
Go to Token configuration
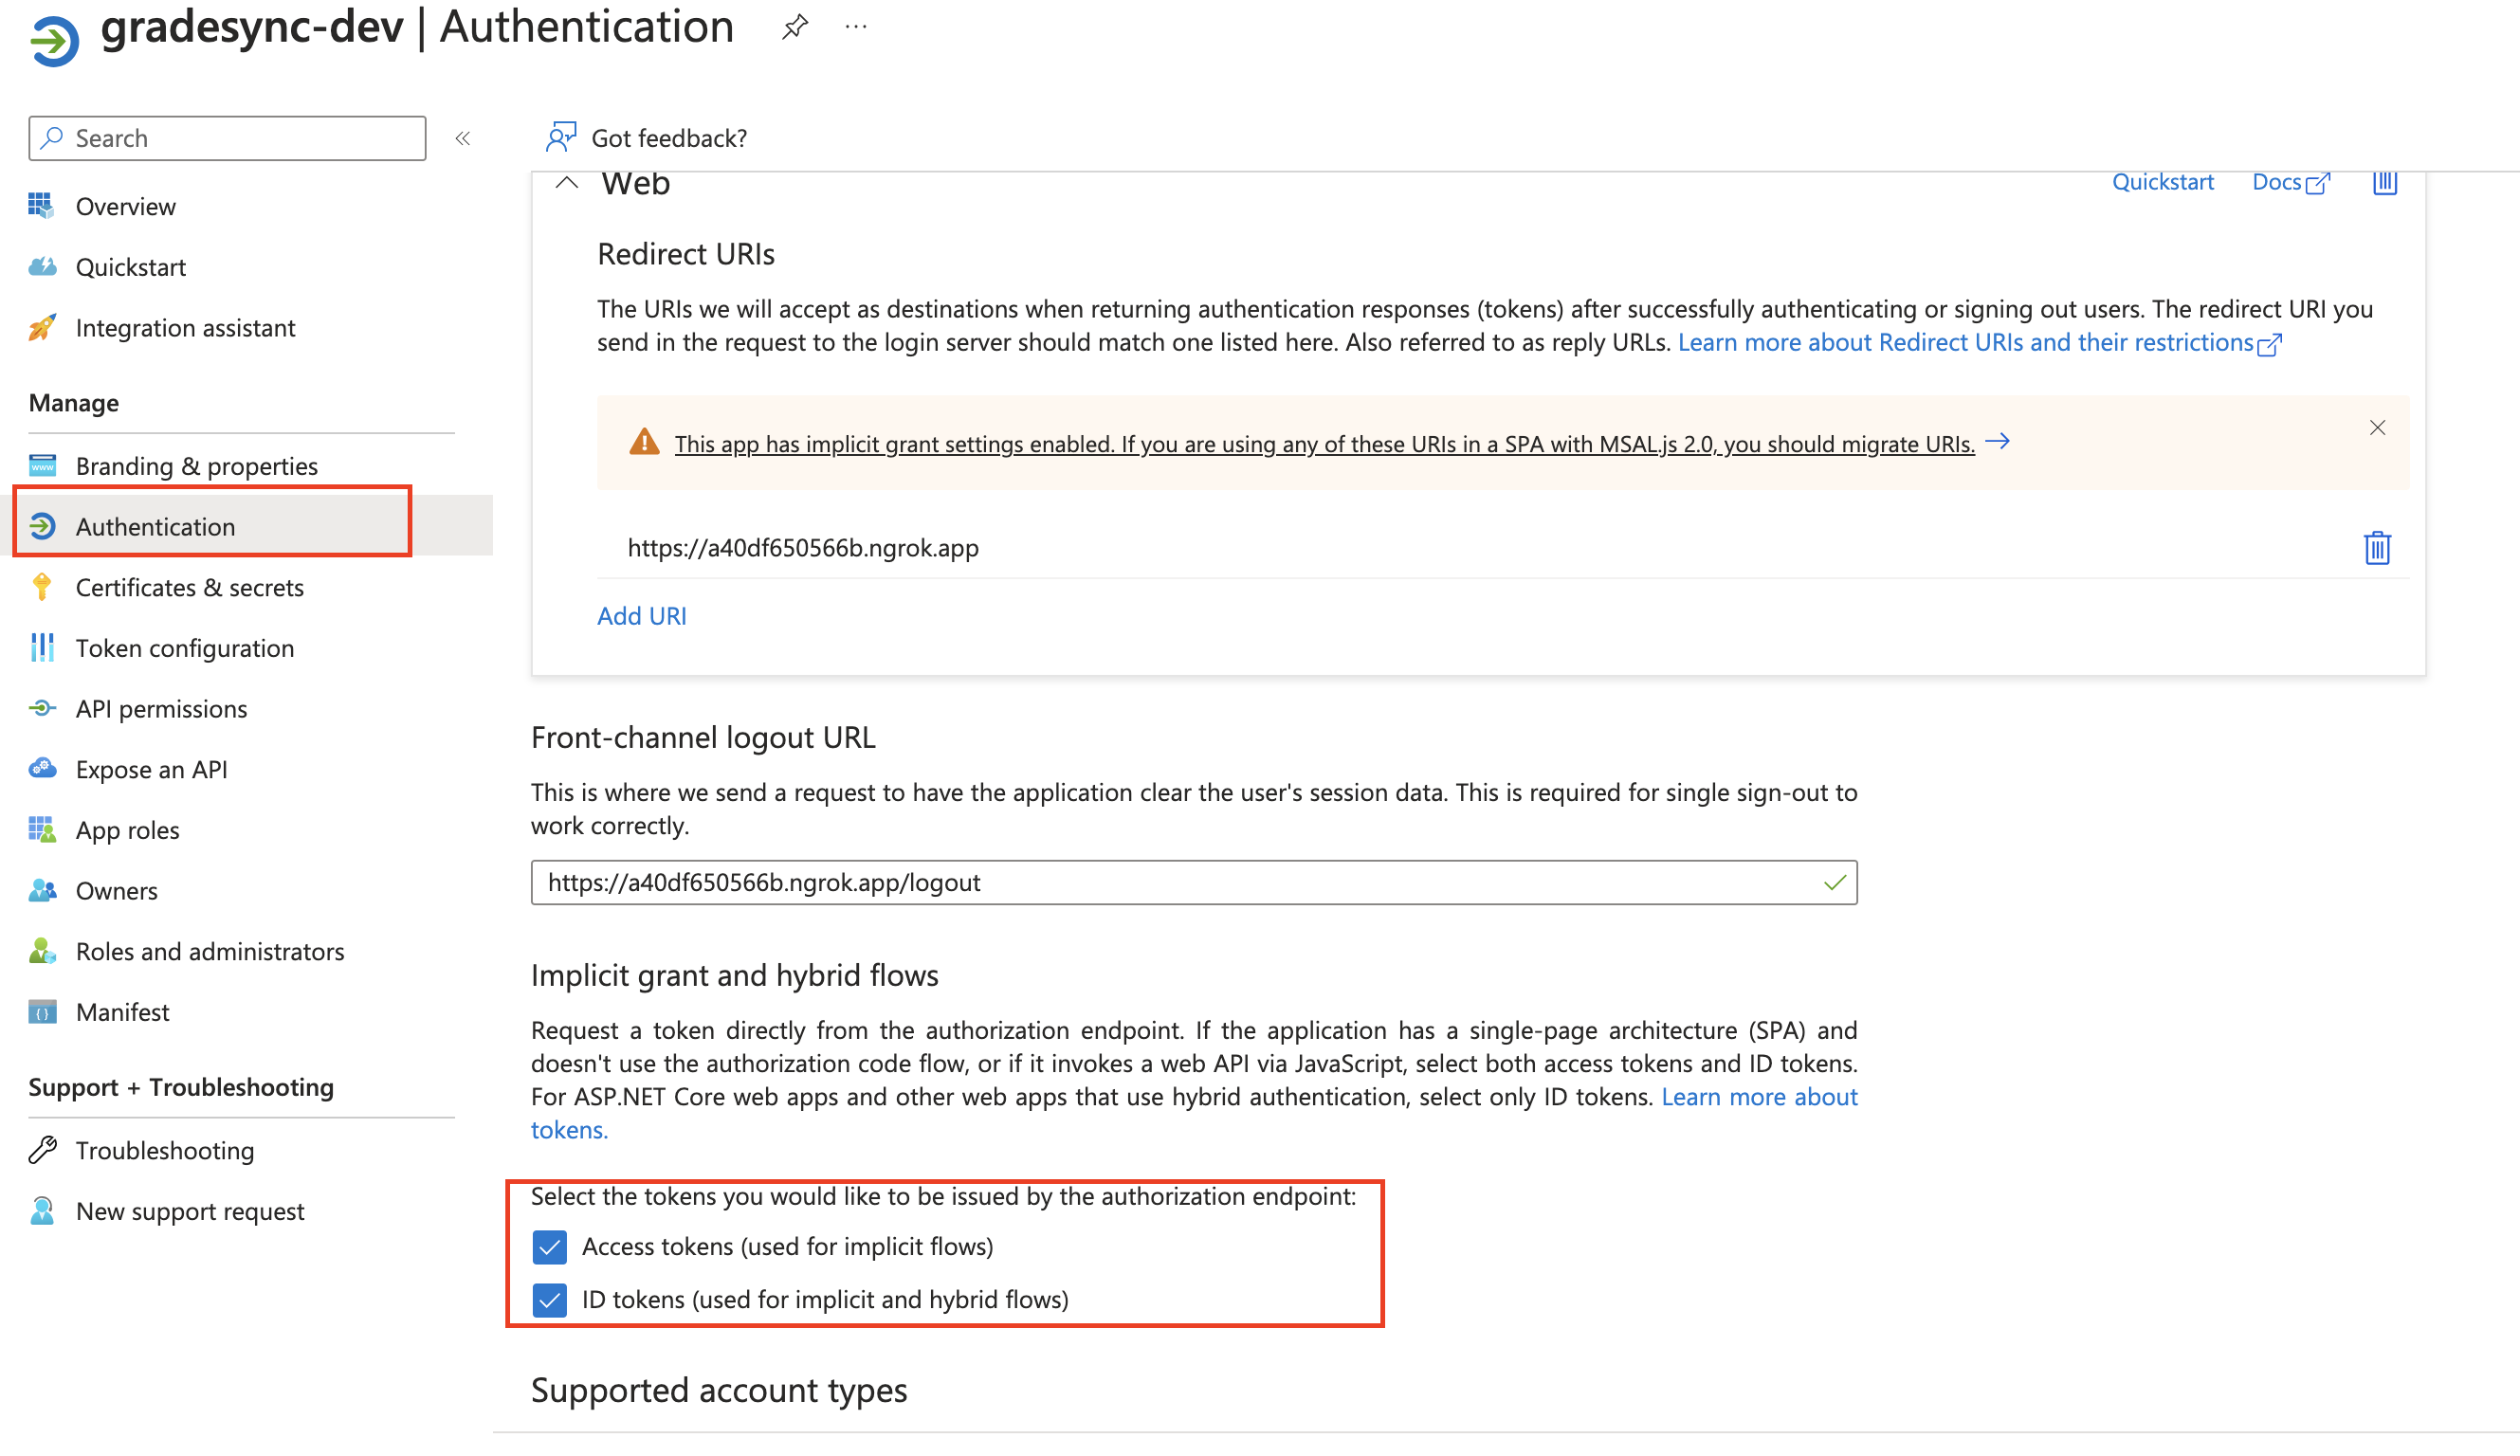click(x=184, y=648)
